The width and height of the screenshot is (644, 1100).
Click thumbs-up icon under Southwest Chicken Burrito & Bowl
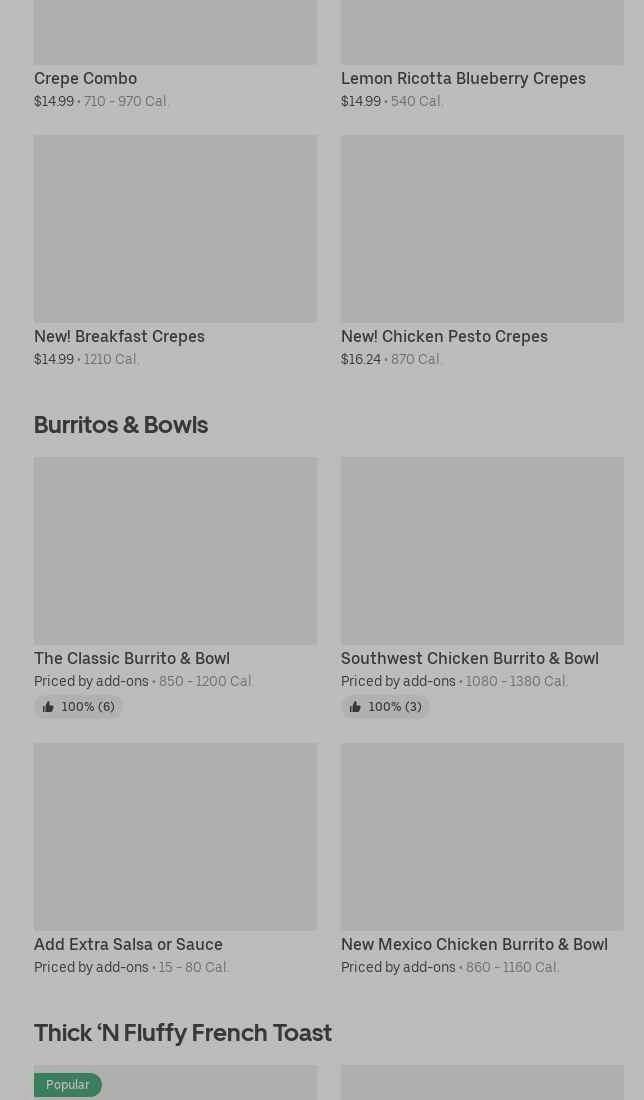[x=355, y=707]
